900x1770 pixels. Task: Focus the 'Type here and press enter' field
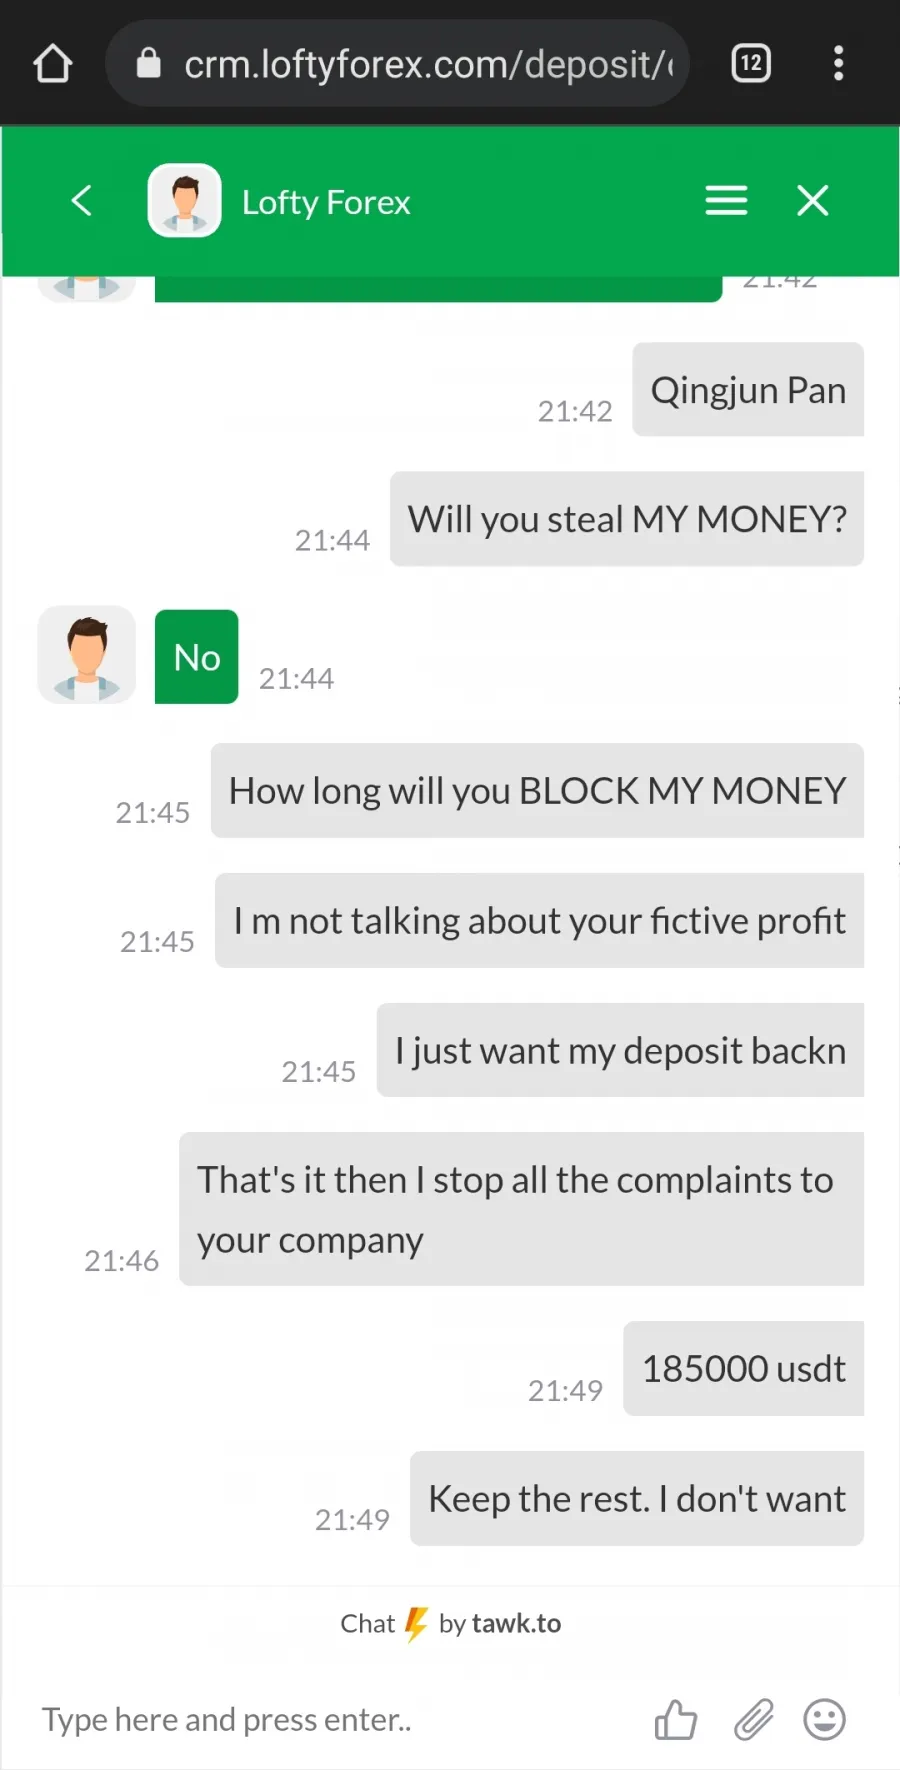point(330,1720)
